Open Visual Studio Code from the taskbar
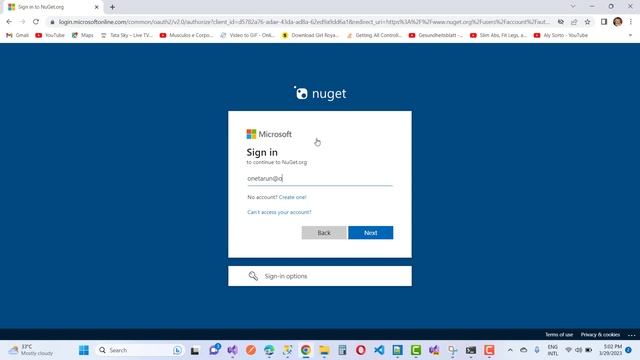 [379, 350]
